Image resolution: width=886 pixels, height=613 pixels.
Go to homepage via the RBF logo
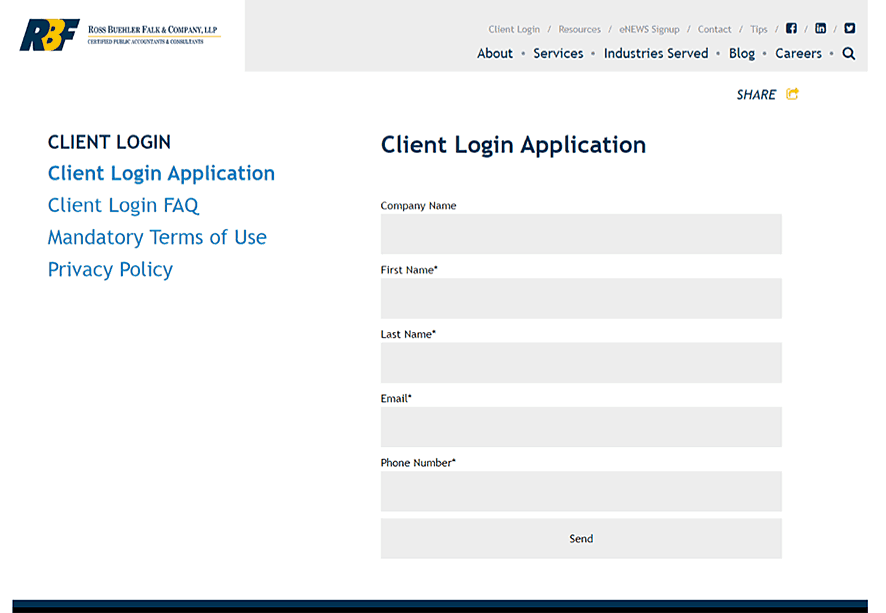tap(120, 35)
